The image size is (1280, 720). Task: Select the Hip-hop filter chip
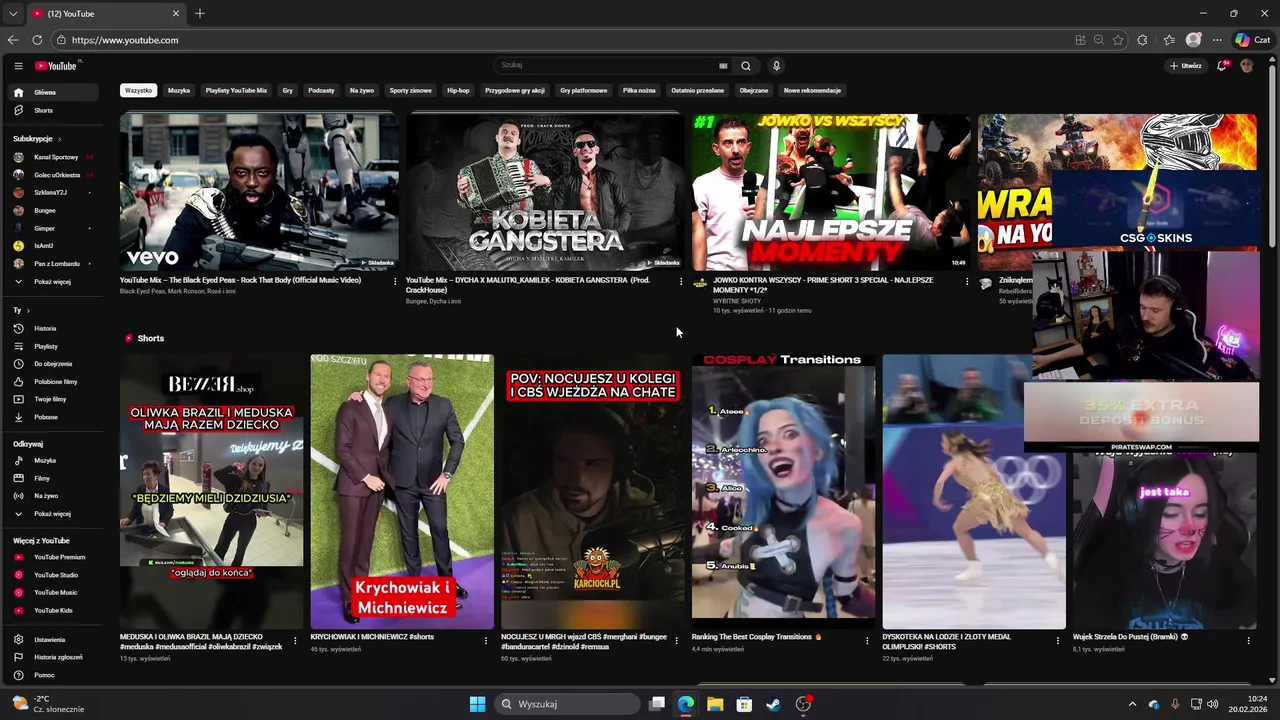click(458, 90)
